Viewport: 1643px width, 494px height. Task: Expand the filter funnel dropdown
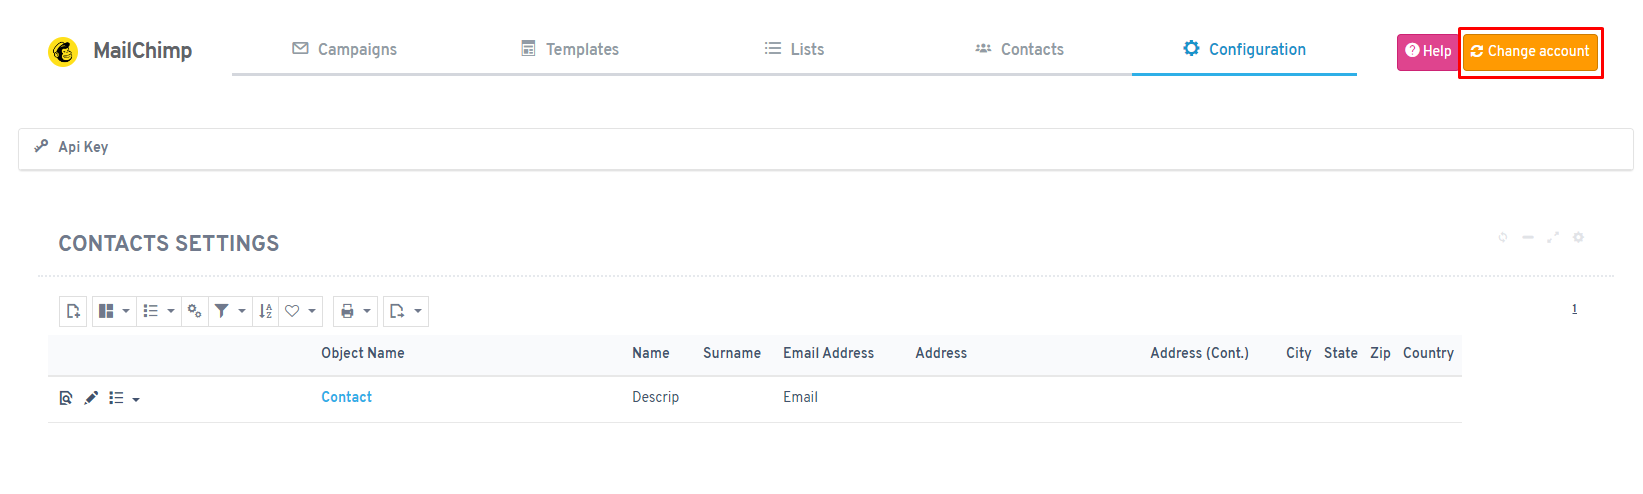point(230,311)
